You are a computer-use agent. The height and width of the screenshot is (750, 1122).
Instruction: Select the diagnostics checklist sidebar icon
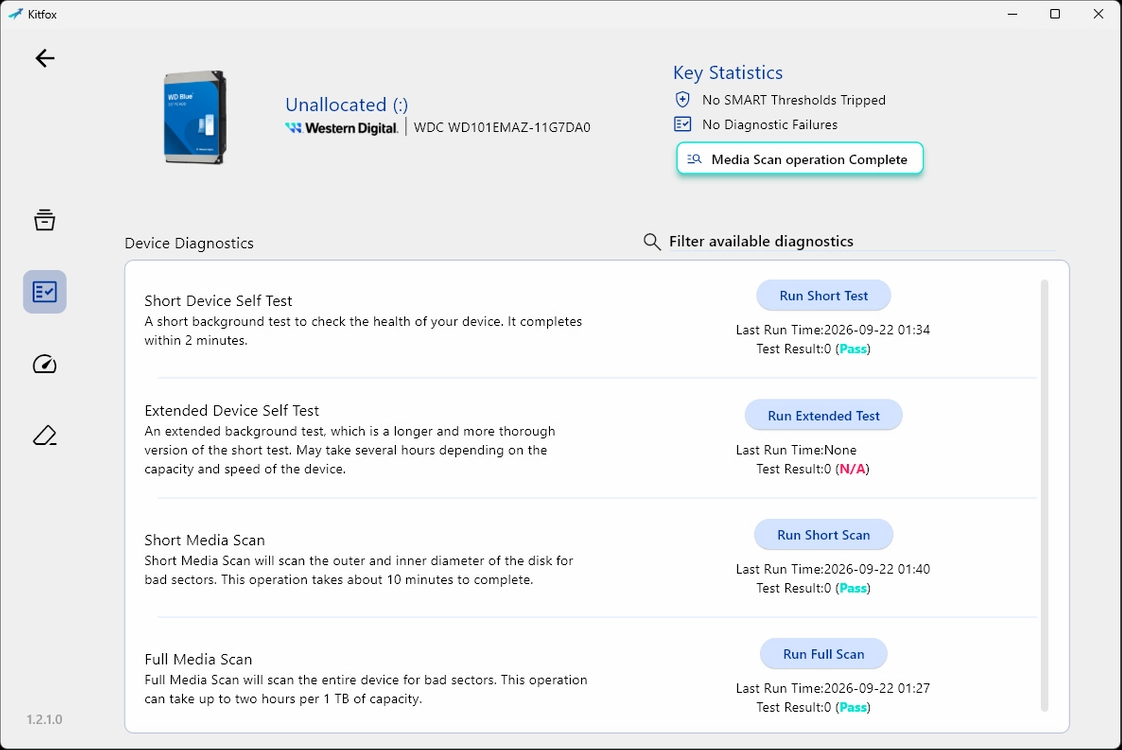pyautogui.click(x=44, y=291)
